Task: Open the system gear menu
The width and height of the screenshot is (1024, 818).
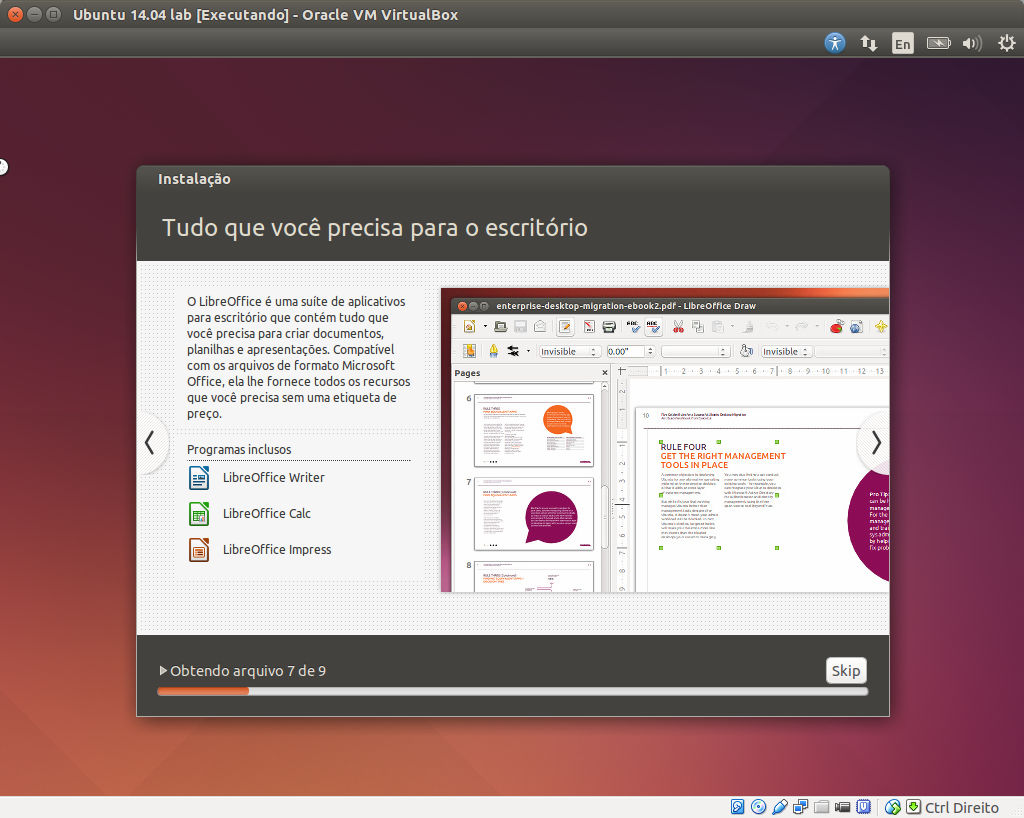Action: [x=1006, y=43]
